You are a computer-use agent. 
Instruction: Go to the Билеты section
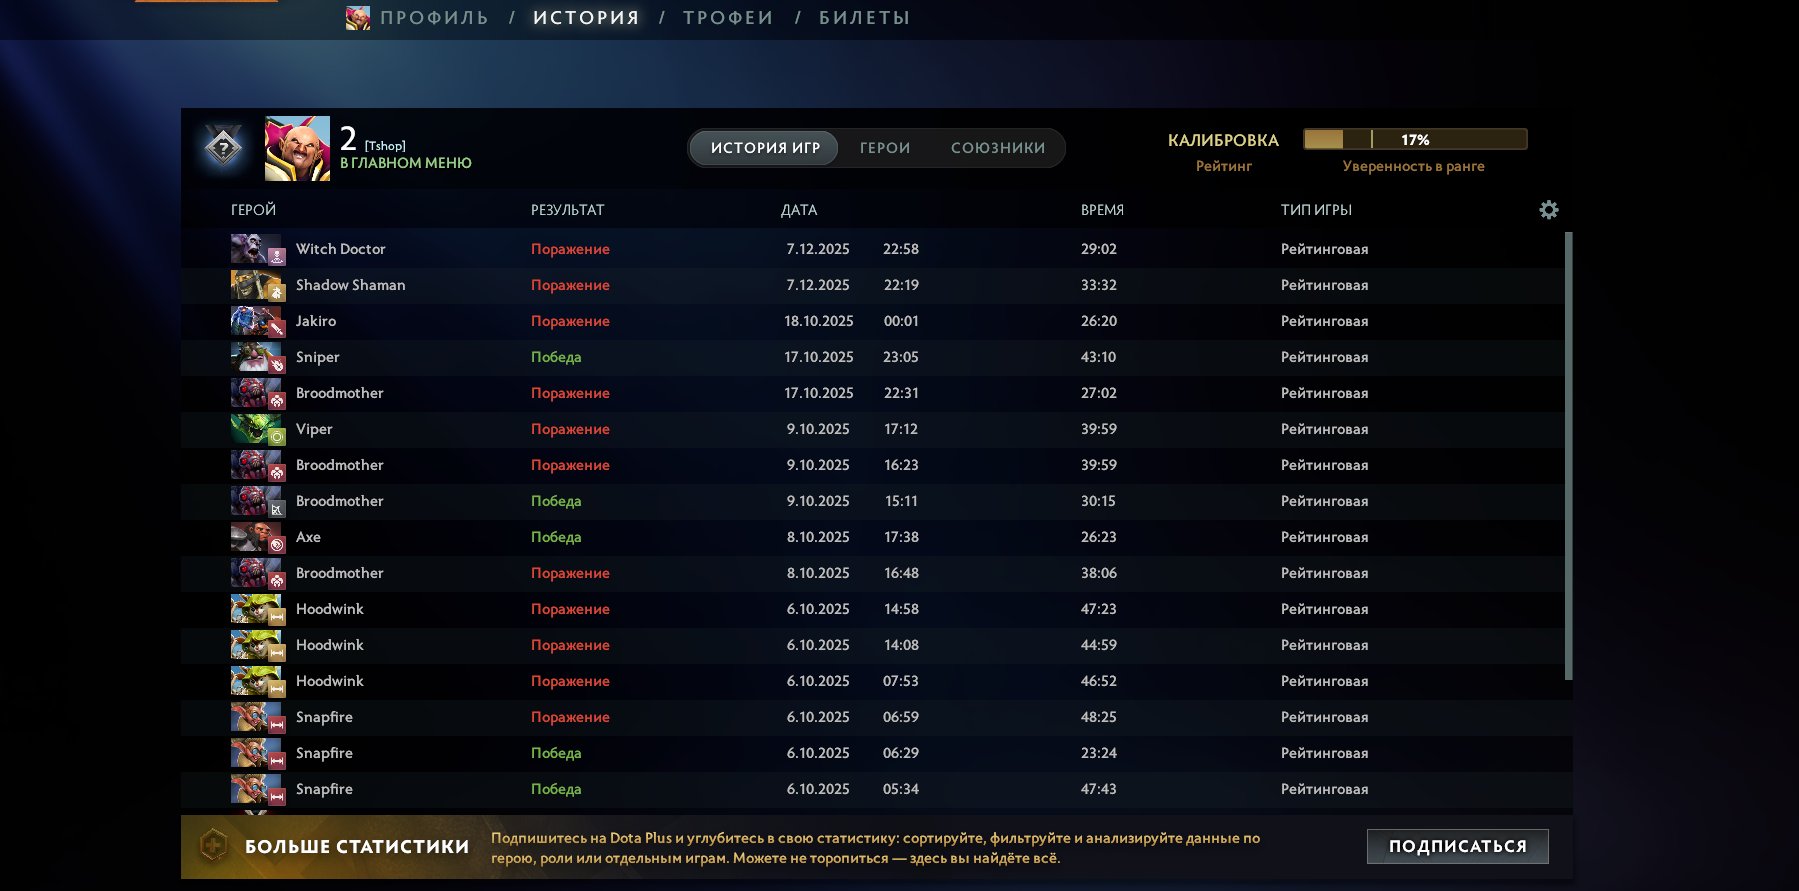(x=864, y=18)
